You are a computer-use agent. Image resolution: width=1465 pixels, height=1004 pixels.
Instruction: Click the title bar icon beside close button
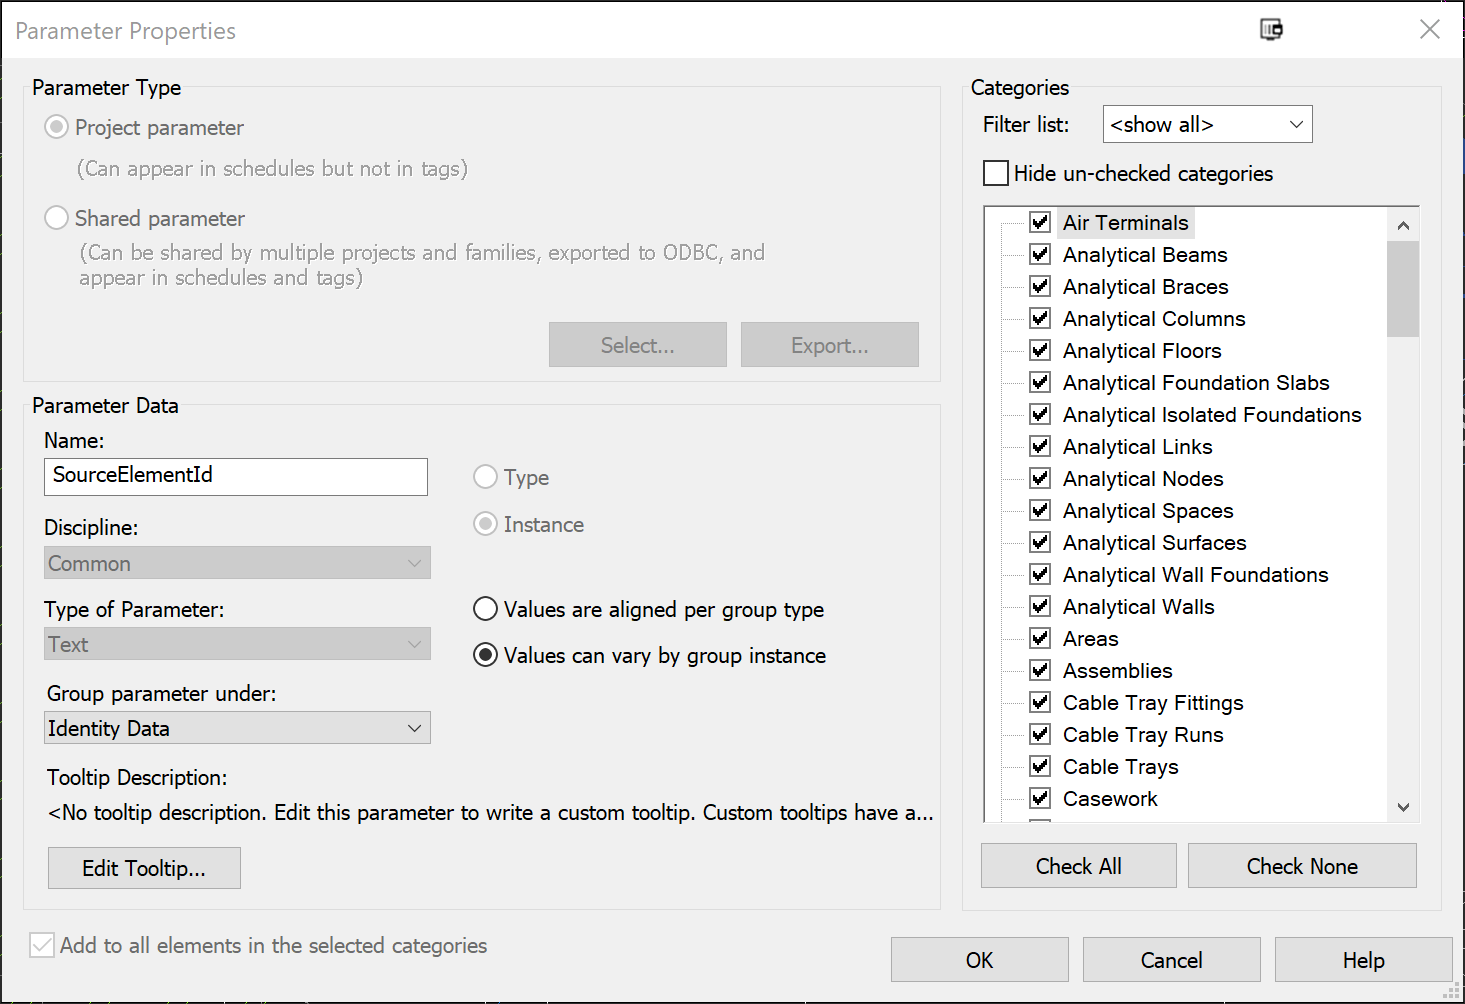point(1271,30)
